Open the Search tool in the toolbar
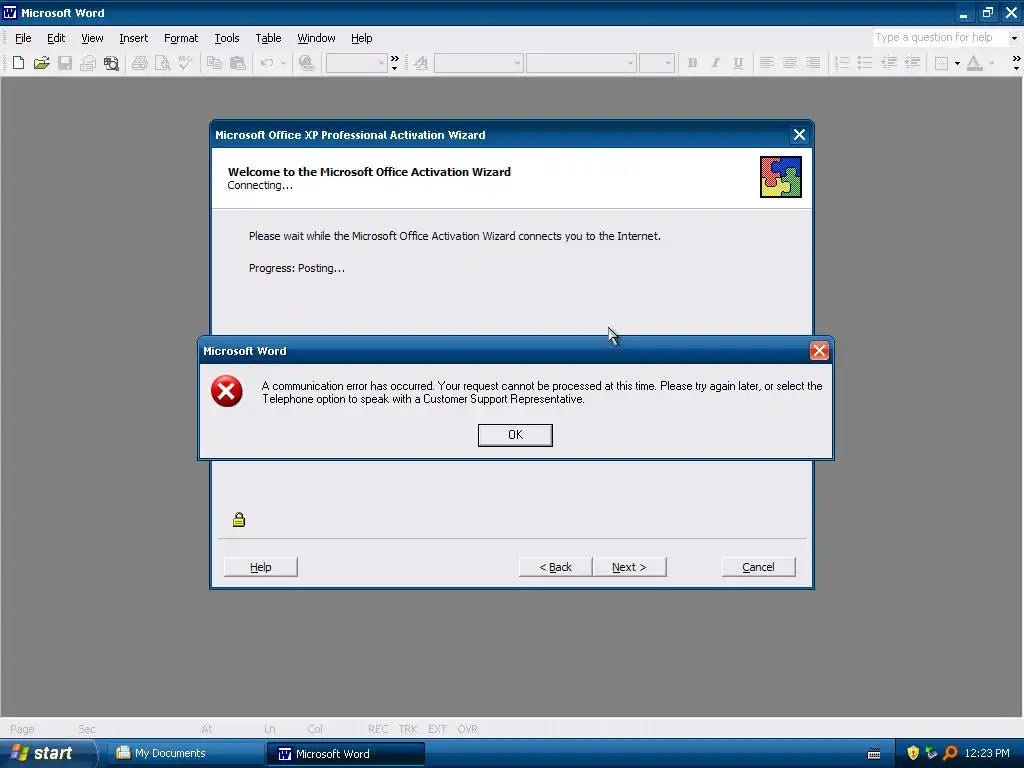Viewport: 1024px width, 768px height. (x=112, y=63)
